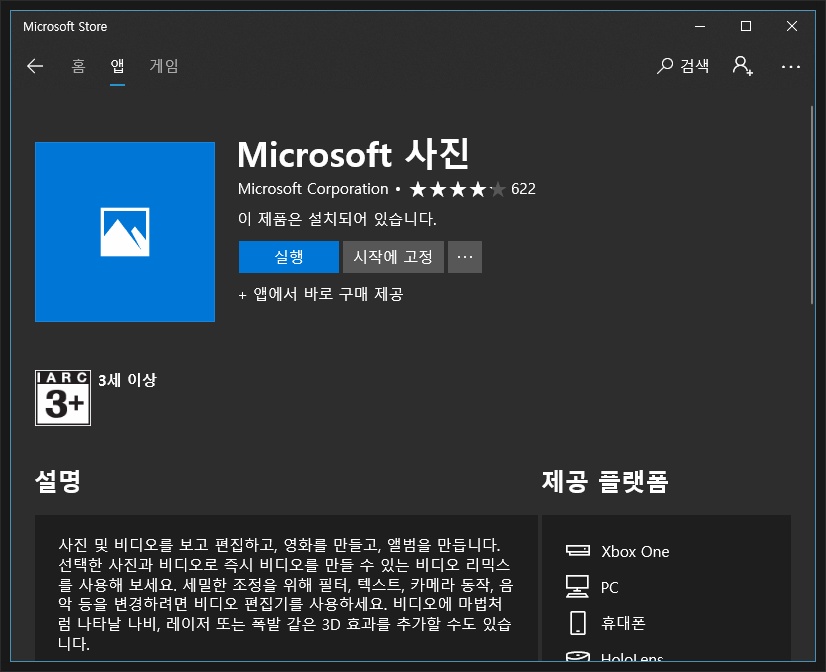Viewport: 826px width, 672px height.
Task: Click the star rating row
Action: click(457, 189)
